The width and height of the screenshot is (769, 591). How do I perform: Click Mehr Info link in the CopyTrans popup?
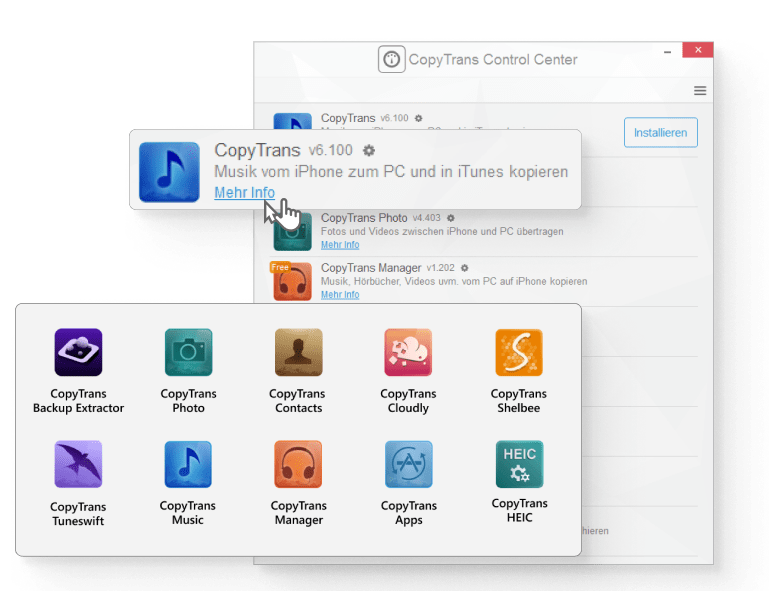click(x=244, y=193)
